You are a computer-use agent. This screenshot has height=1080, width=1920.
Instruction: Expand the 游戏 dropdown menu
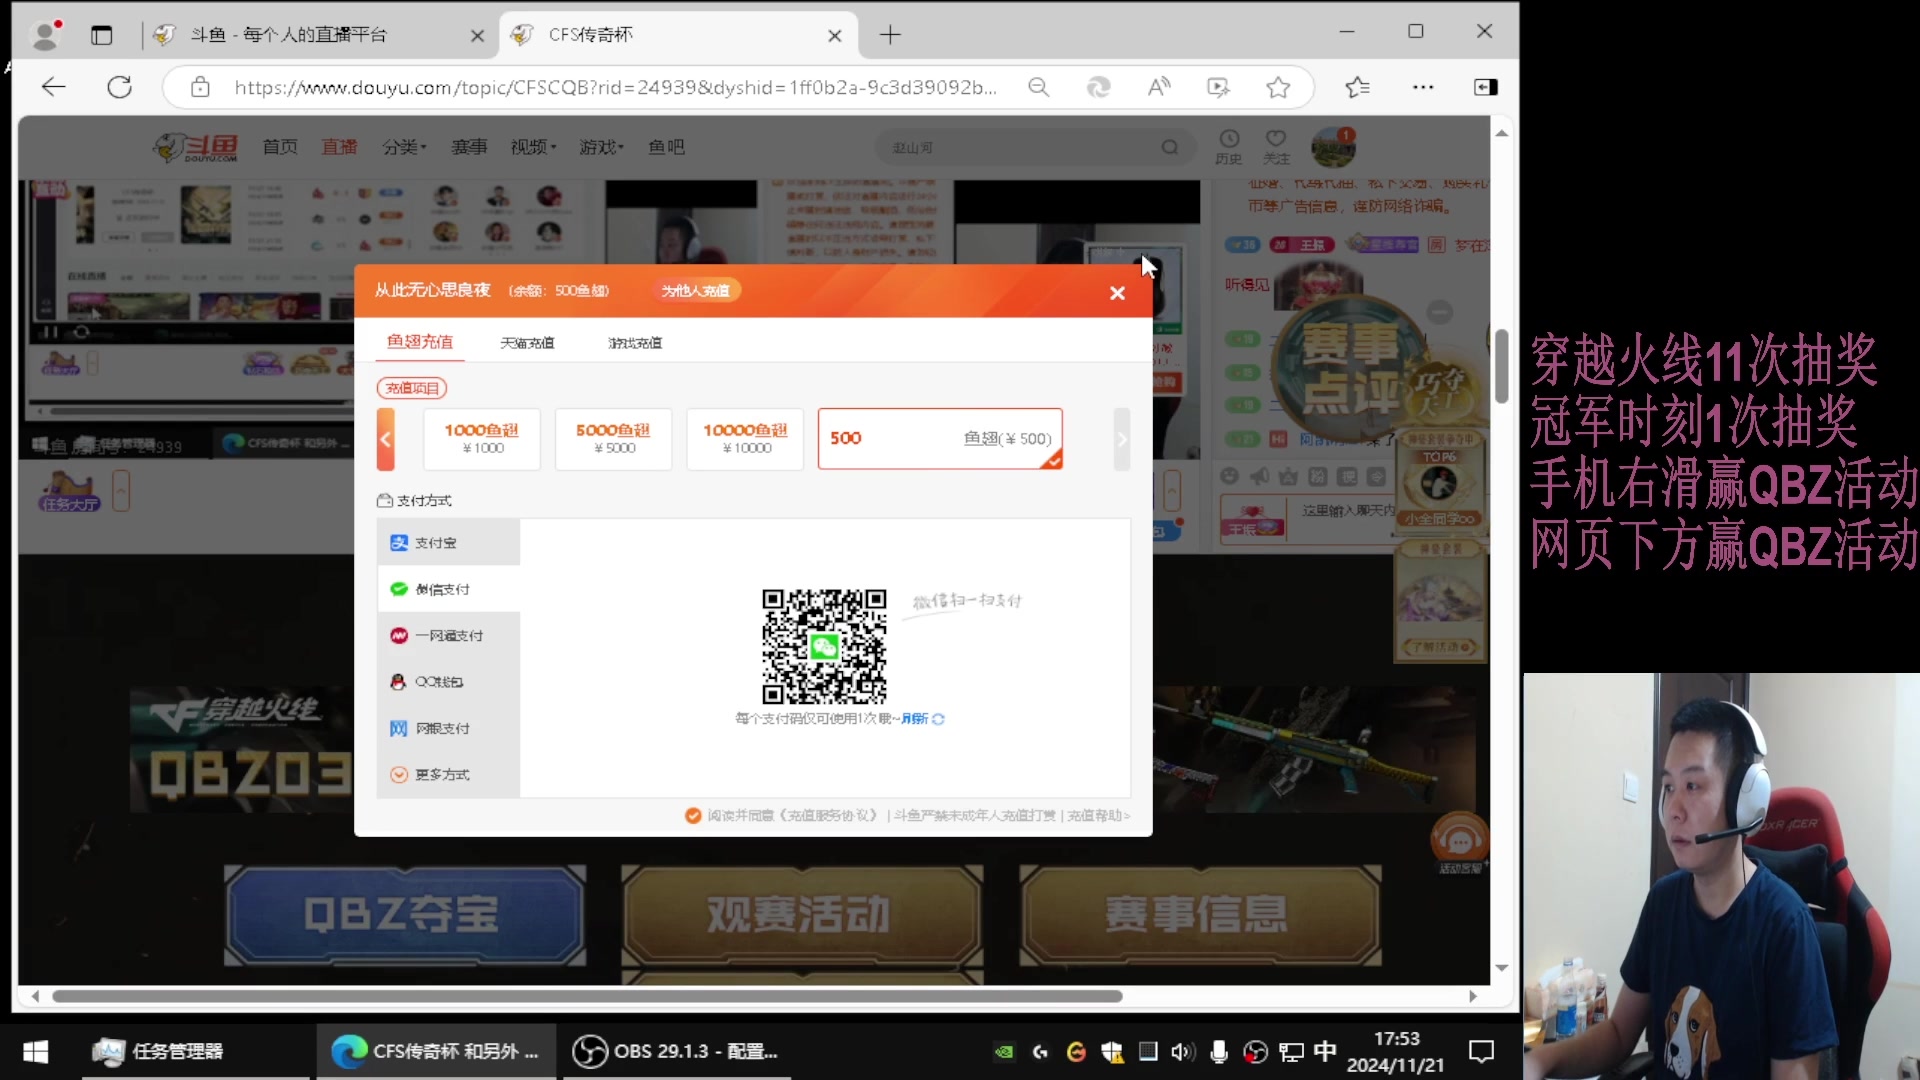(601, 147)
